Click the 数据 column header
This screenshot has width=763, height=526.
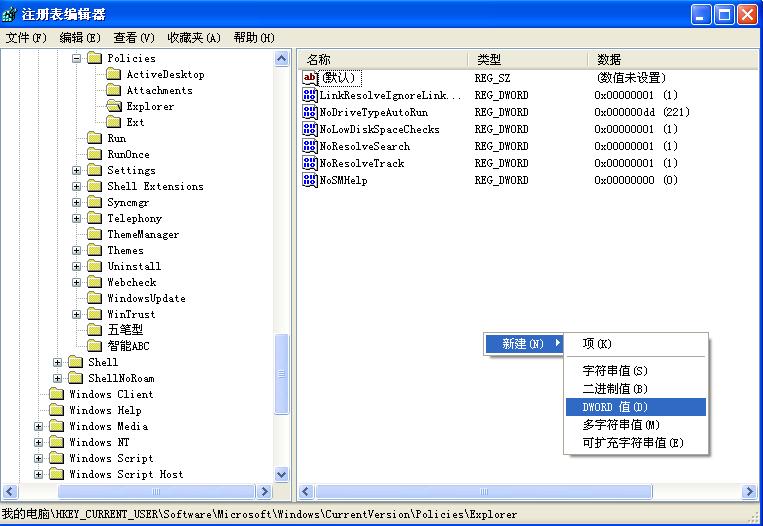(x=673, y=60)
